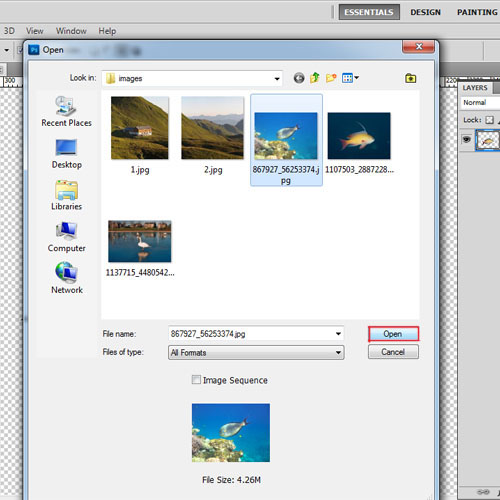
Task: Open the Files of type dropdown
Action: (256, 352)
